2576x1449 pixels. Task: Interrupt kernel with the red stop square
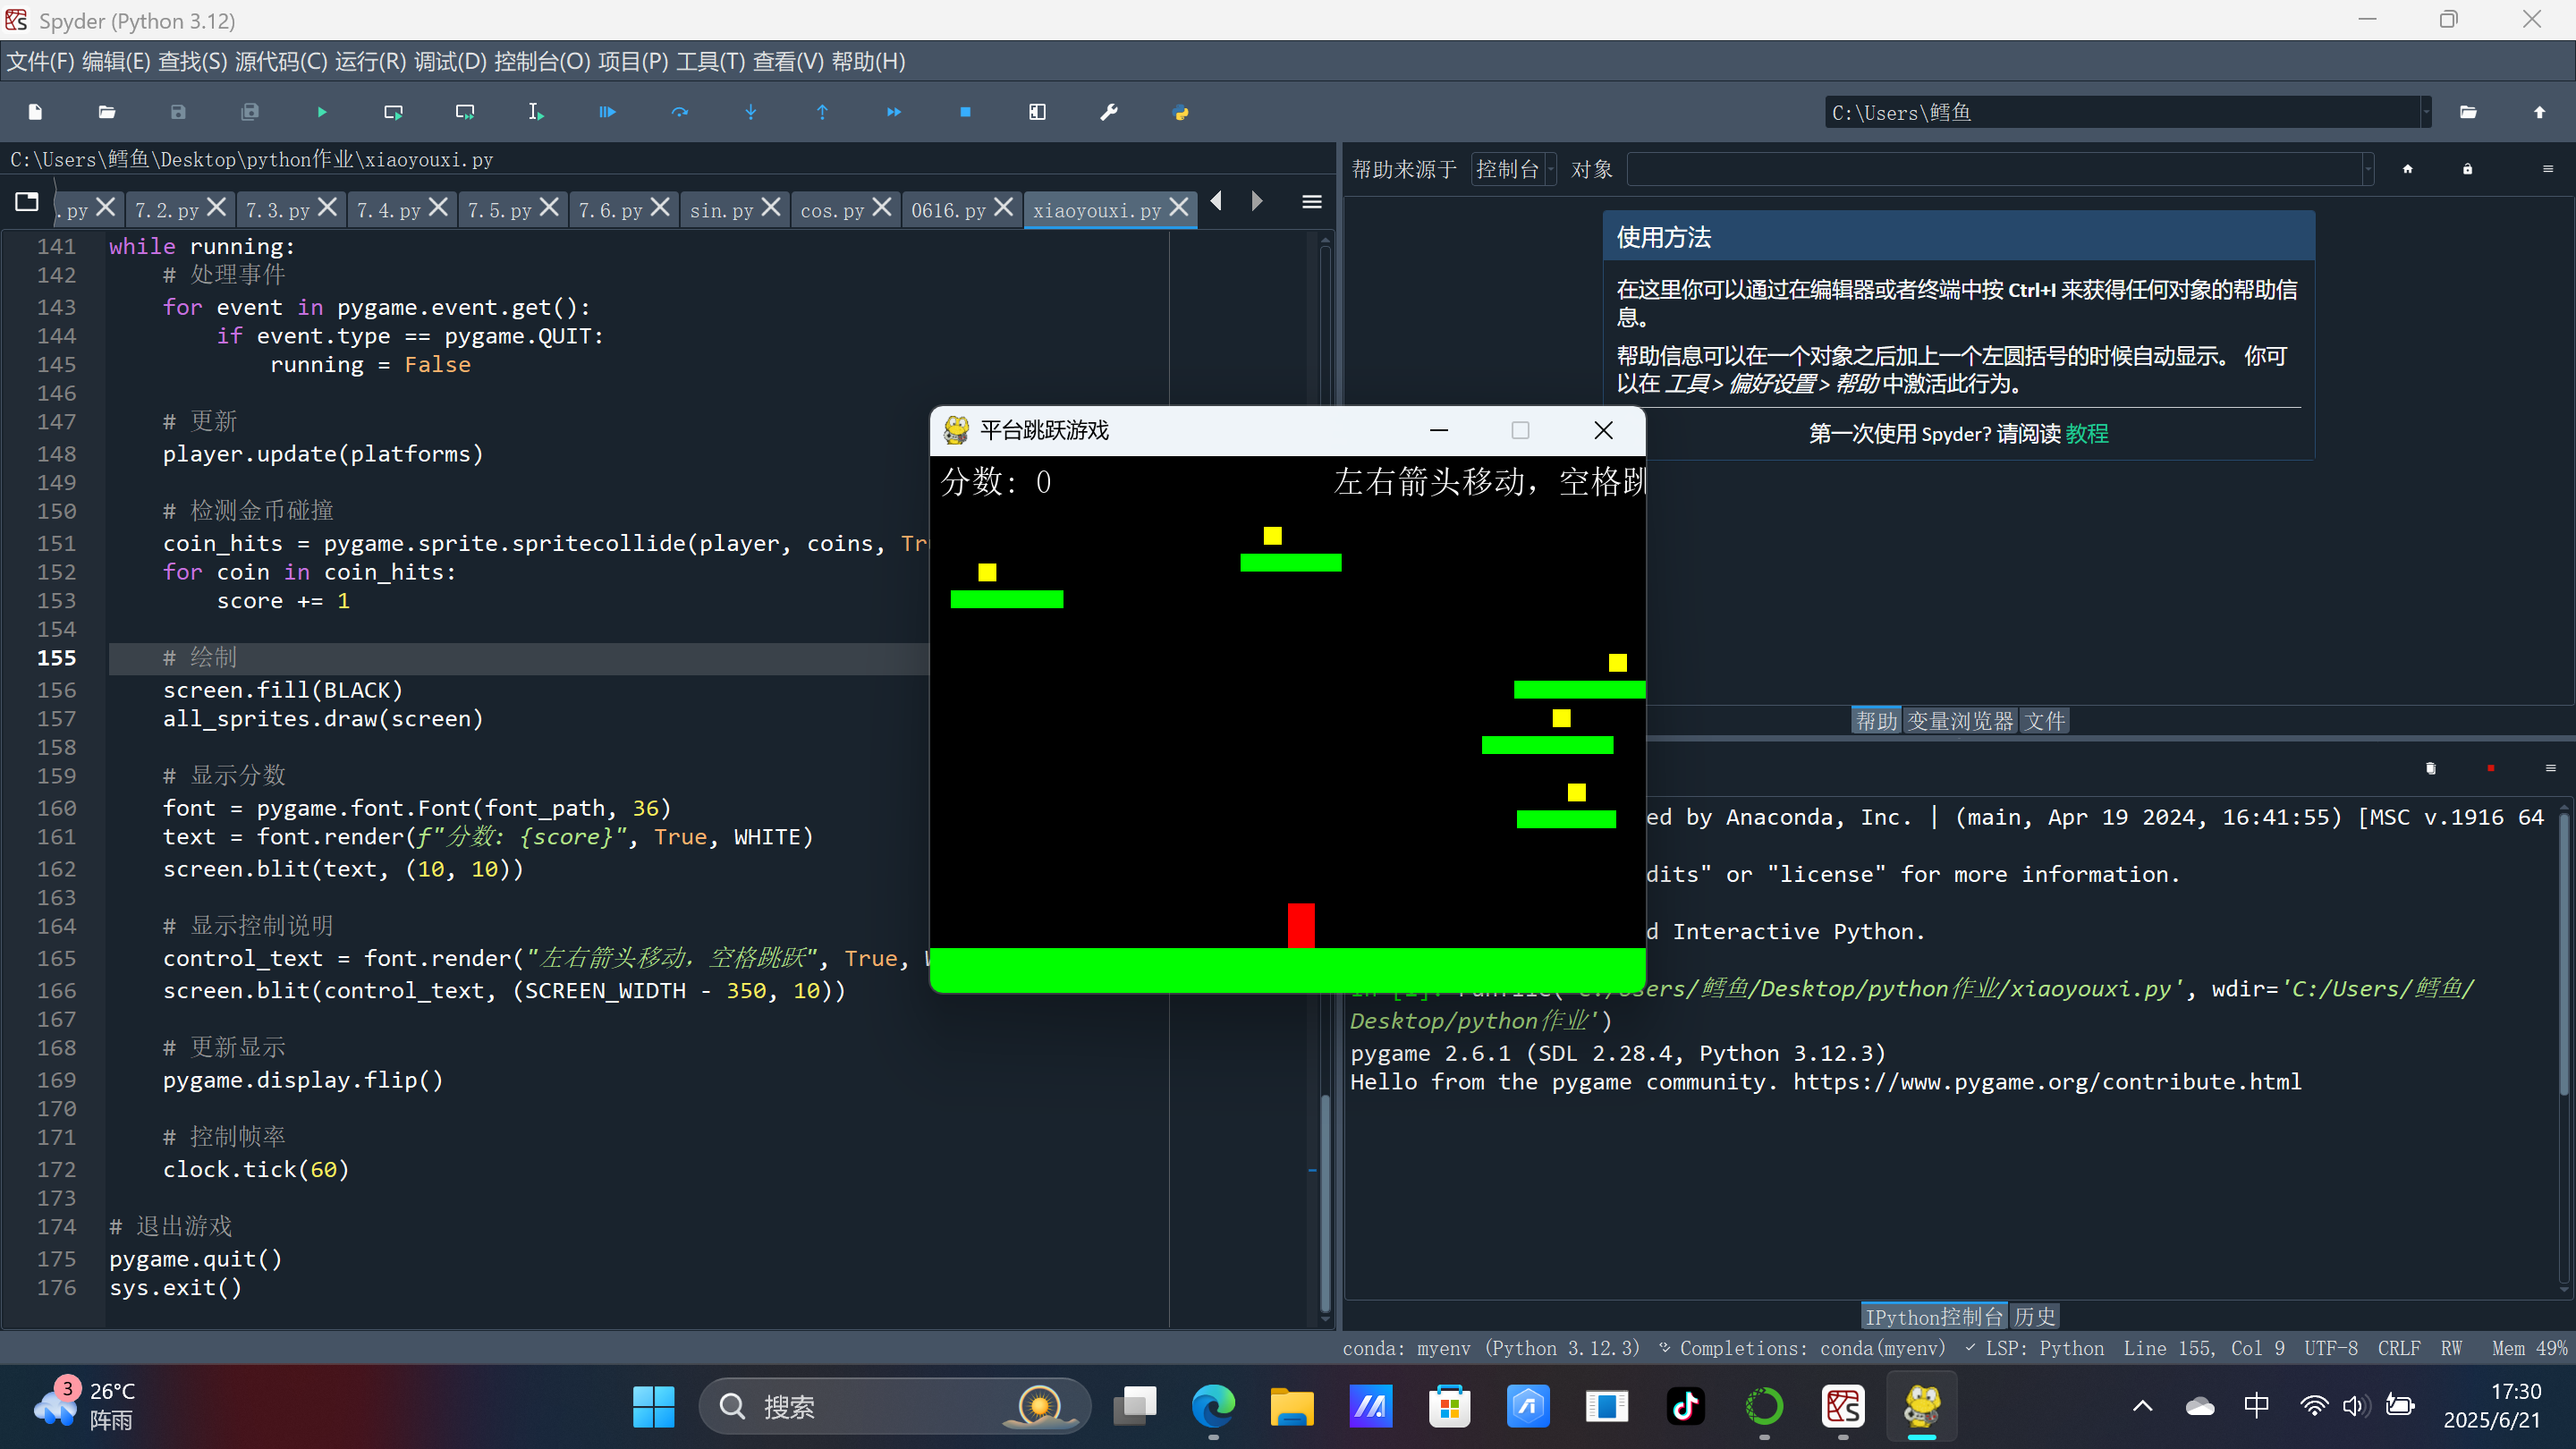pyautogui.click(x=2490, y=768)
